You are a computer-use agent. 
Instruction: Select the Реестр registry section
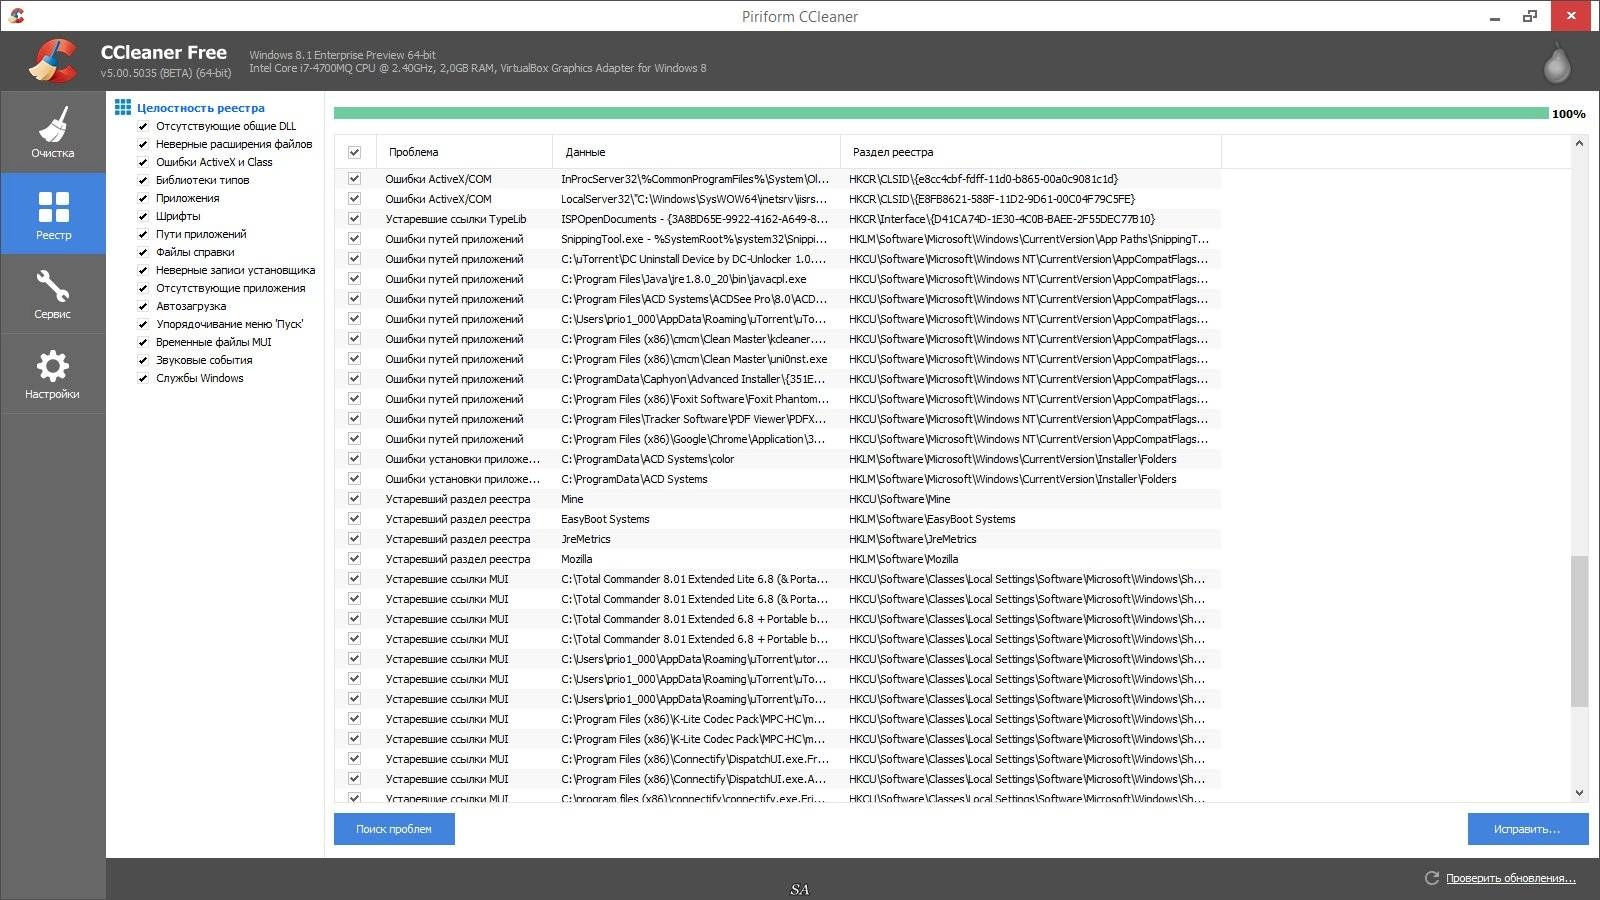(x=52, y=213)
